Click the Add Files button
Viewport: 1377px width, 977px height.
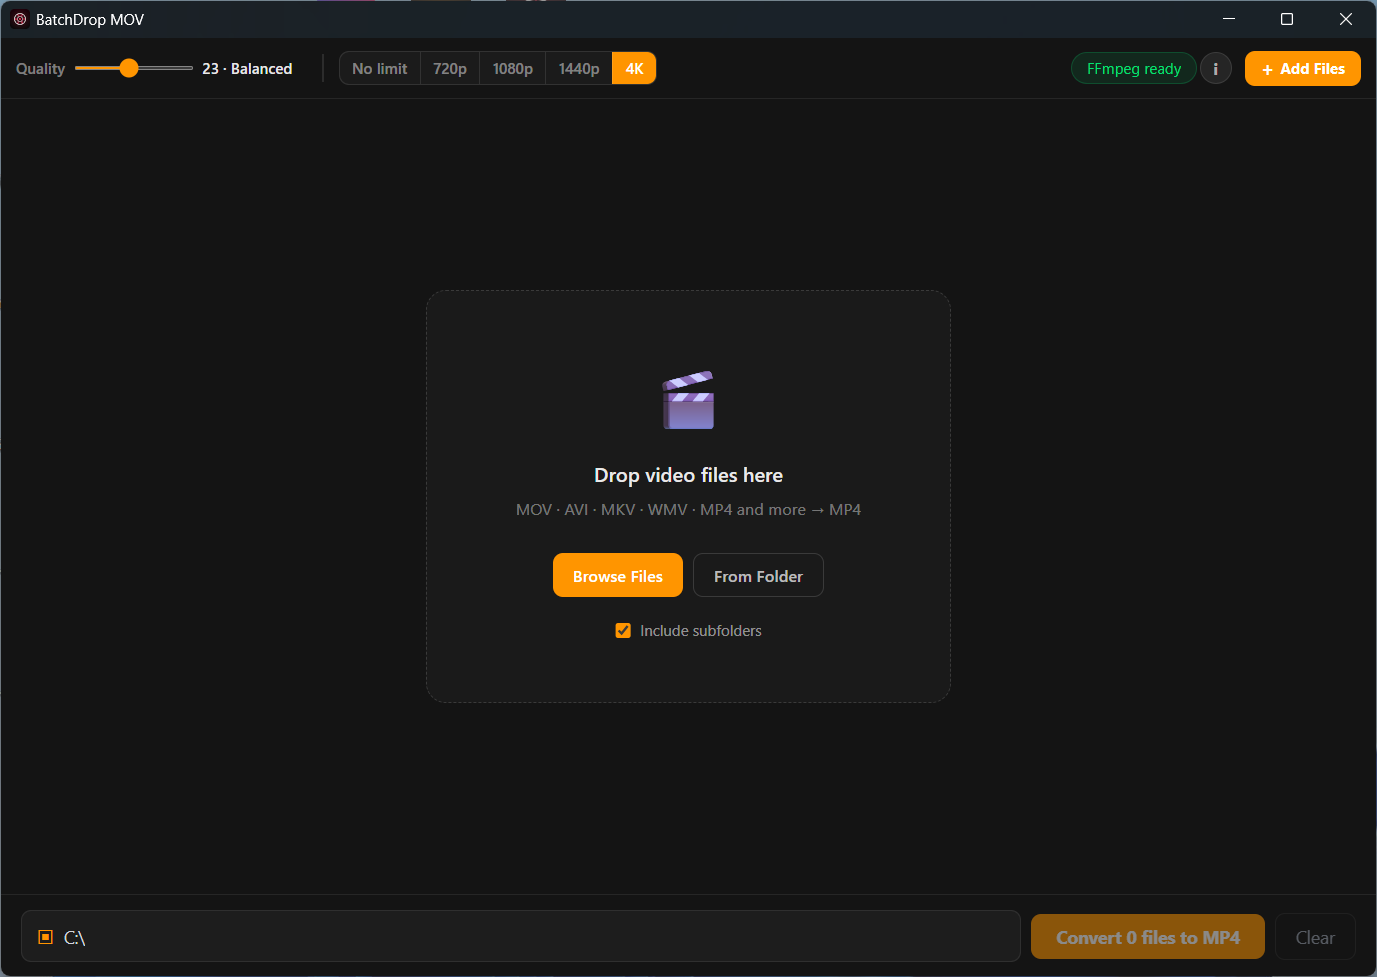pyautogui.click(x=1302, y=69)
